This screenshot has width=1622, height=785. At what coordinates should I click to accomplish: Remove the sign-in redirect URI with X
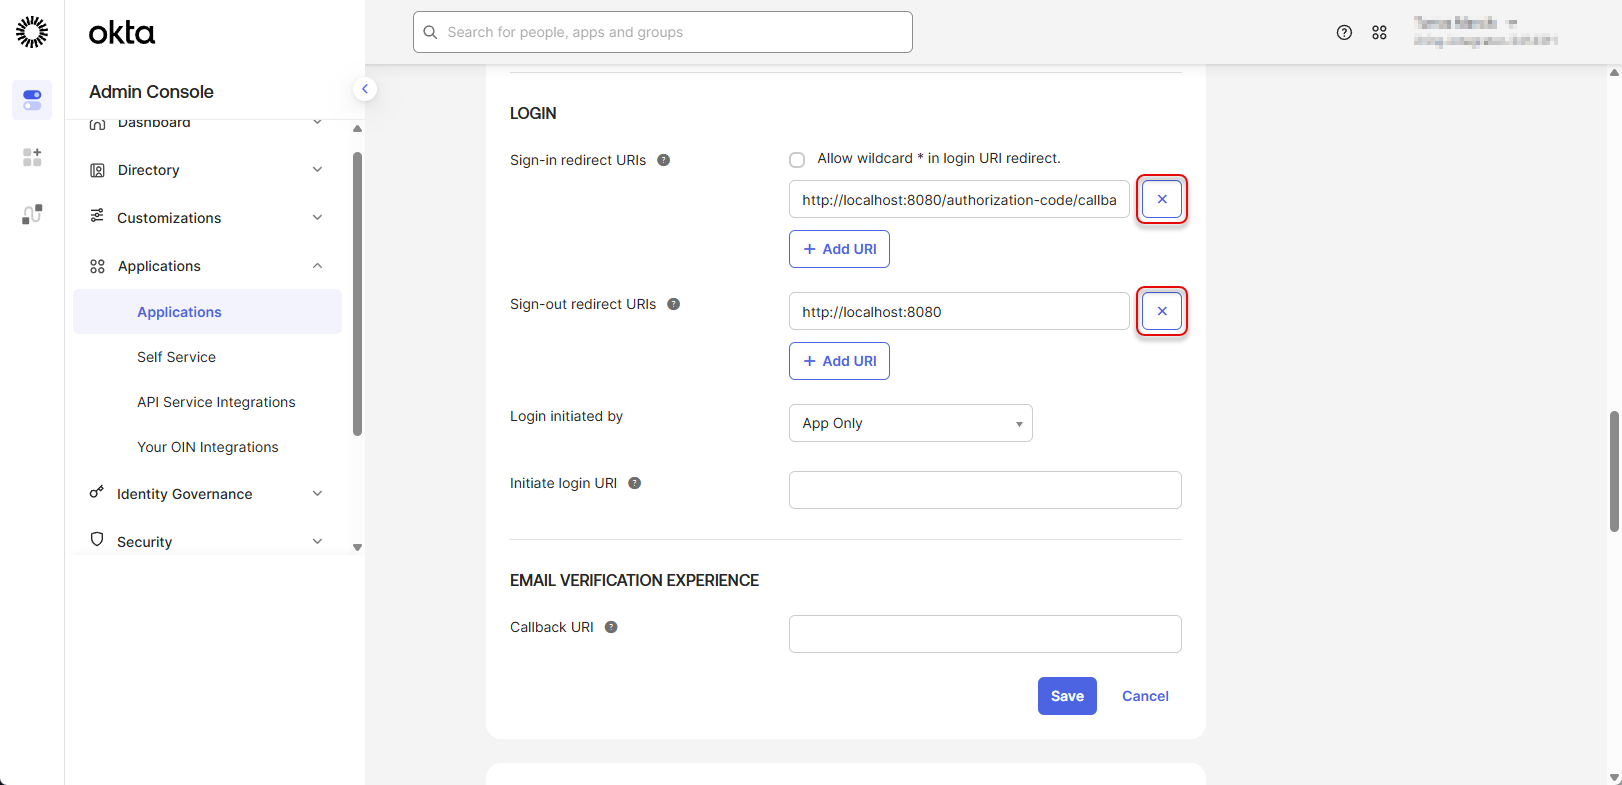[x=1161, y=199]
